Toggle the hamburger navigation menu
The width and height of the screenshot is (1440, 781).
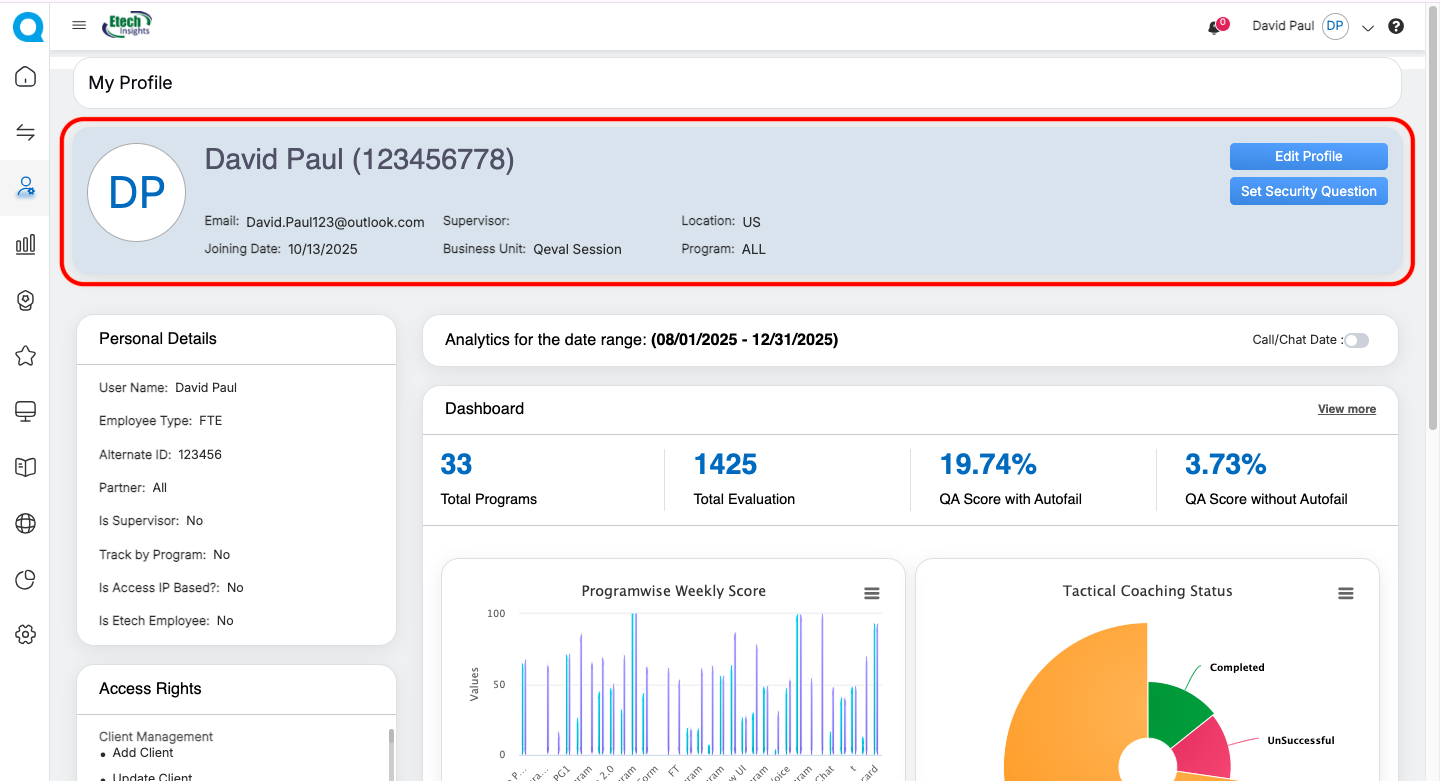[x=79, y=26]
